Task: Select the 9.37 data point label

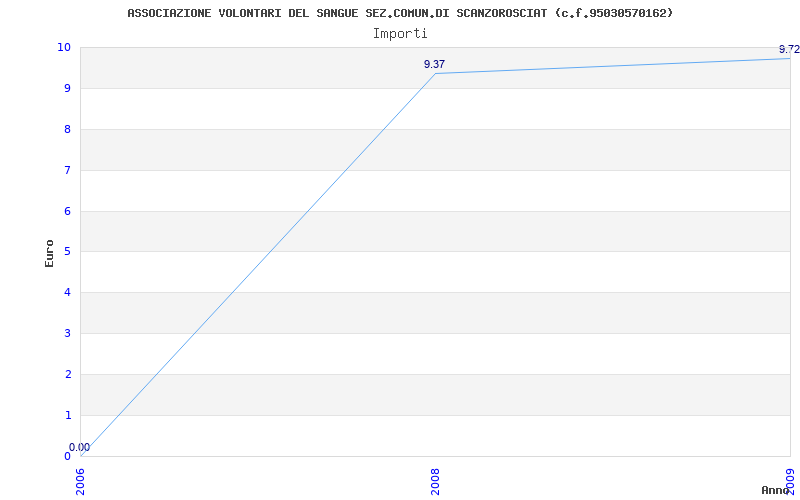Action: click(x=434, y=64)
